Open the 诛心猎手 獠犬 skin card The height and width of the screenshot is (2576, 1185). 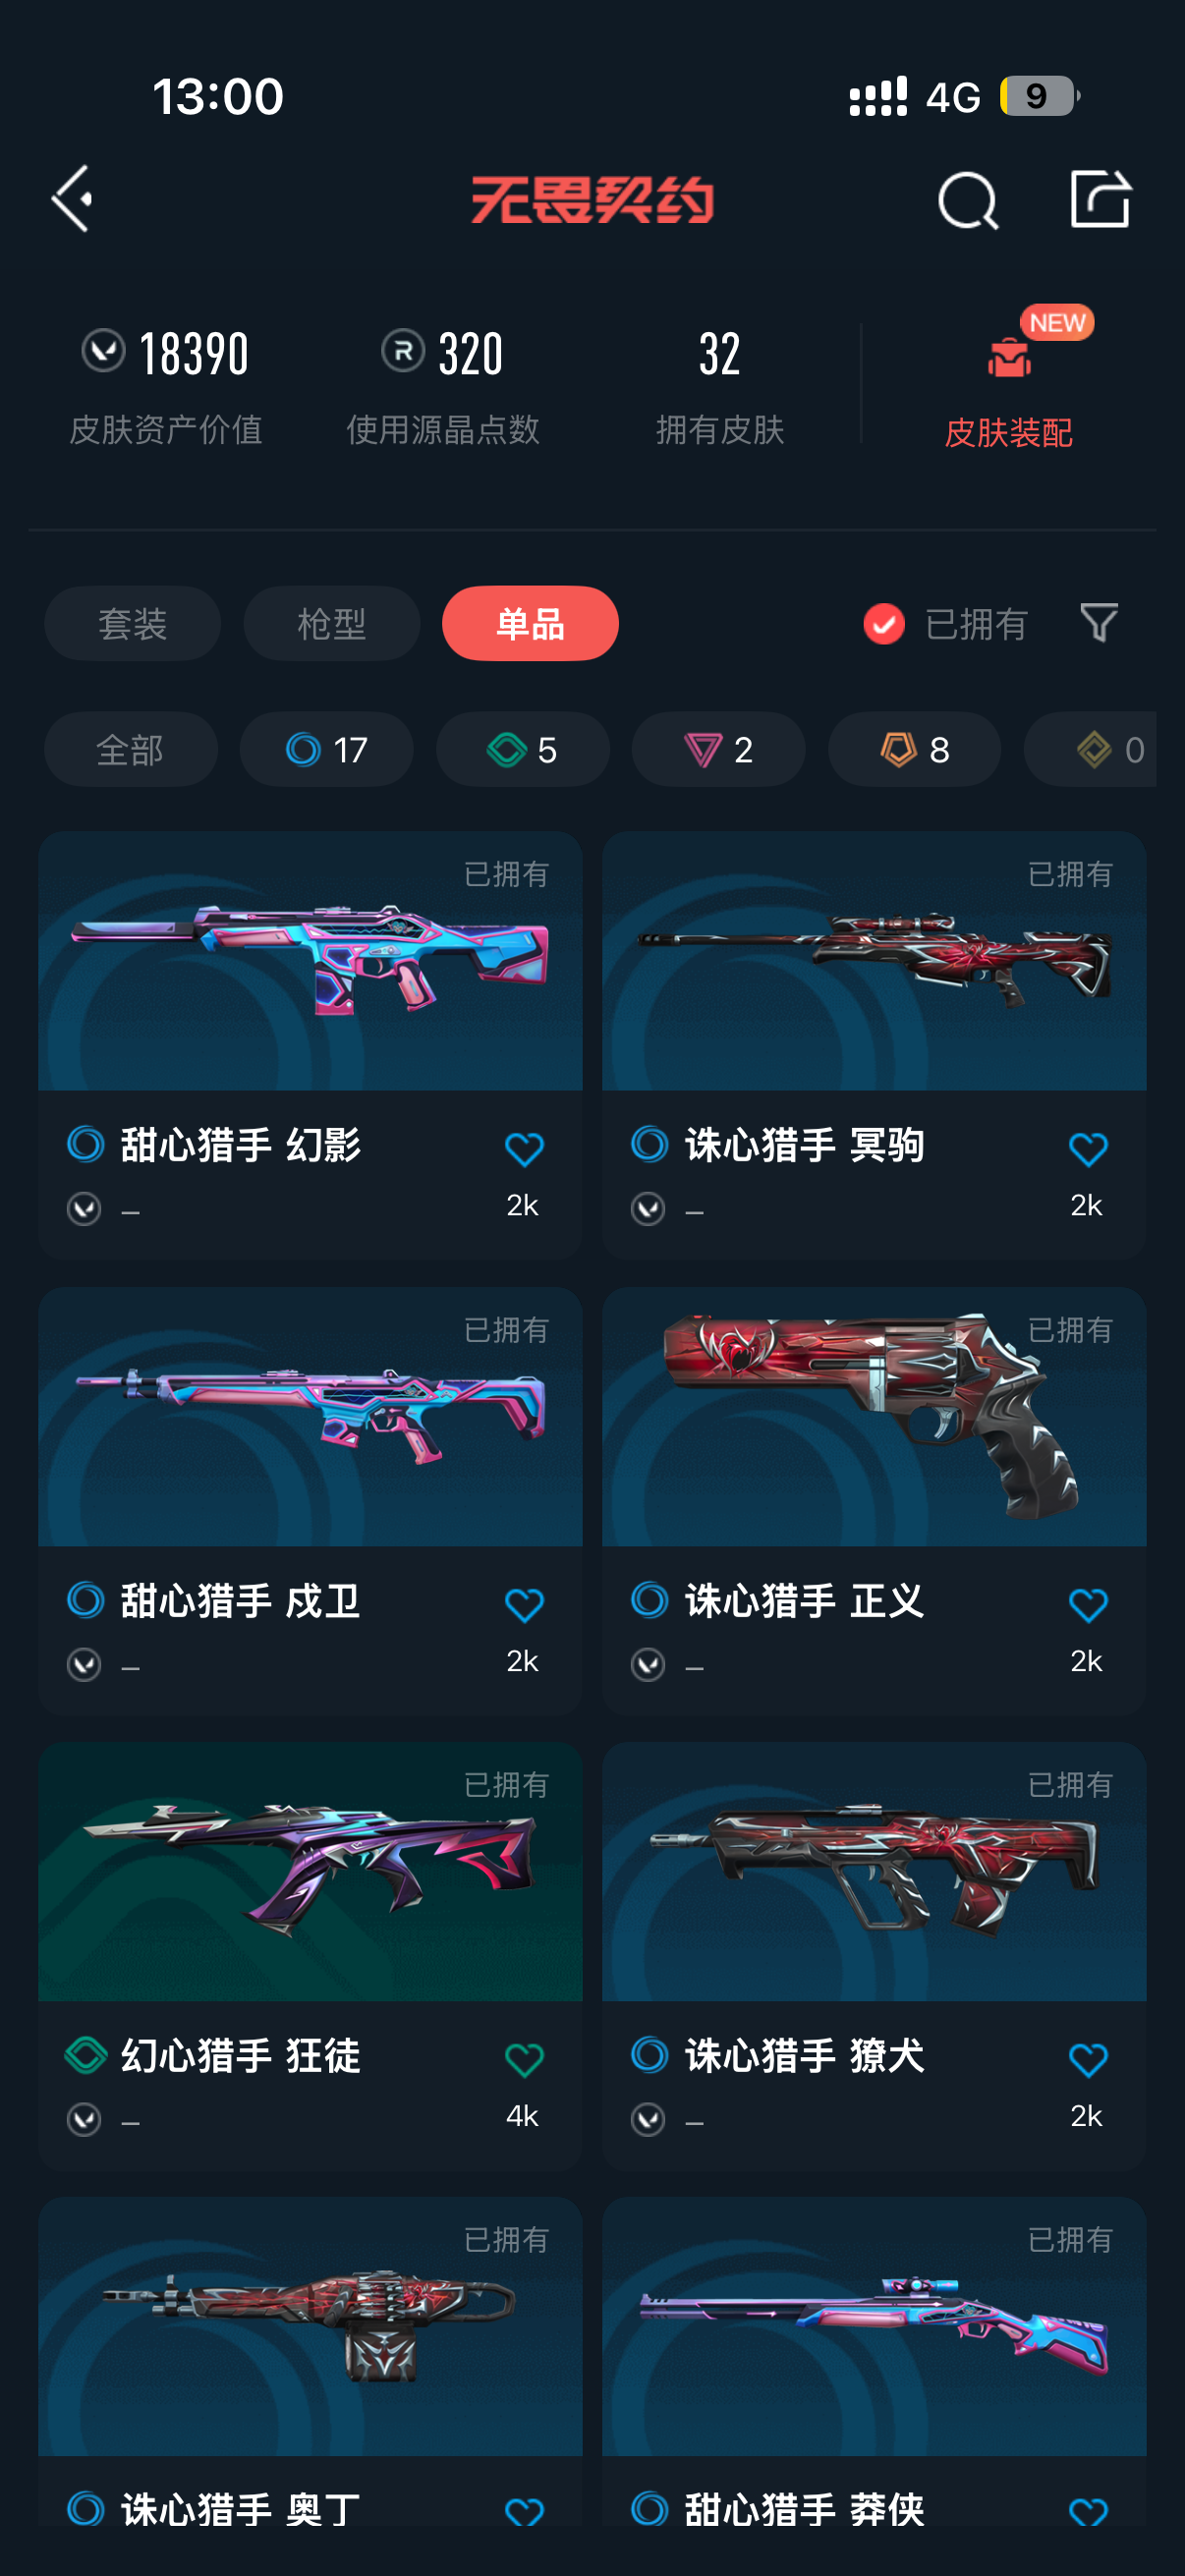coord(874,1956)
